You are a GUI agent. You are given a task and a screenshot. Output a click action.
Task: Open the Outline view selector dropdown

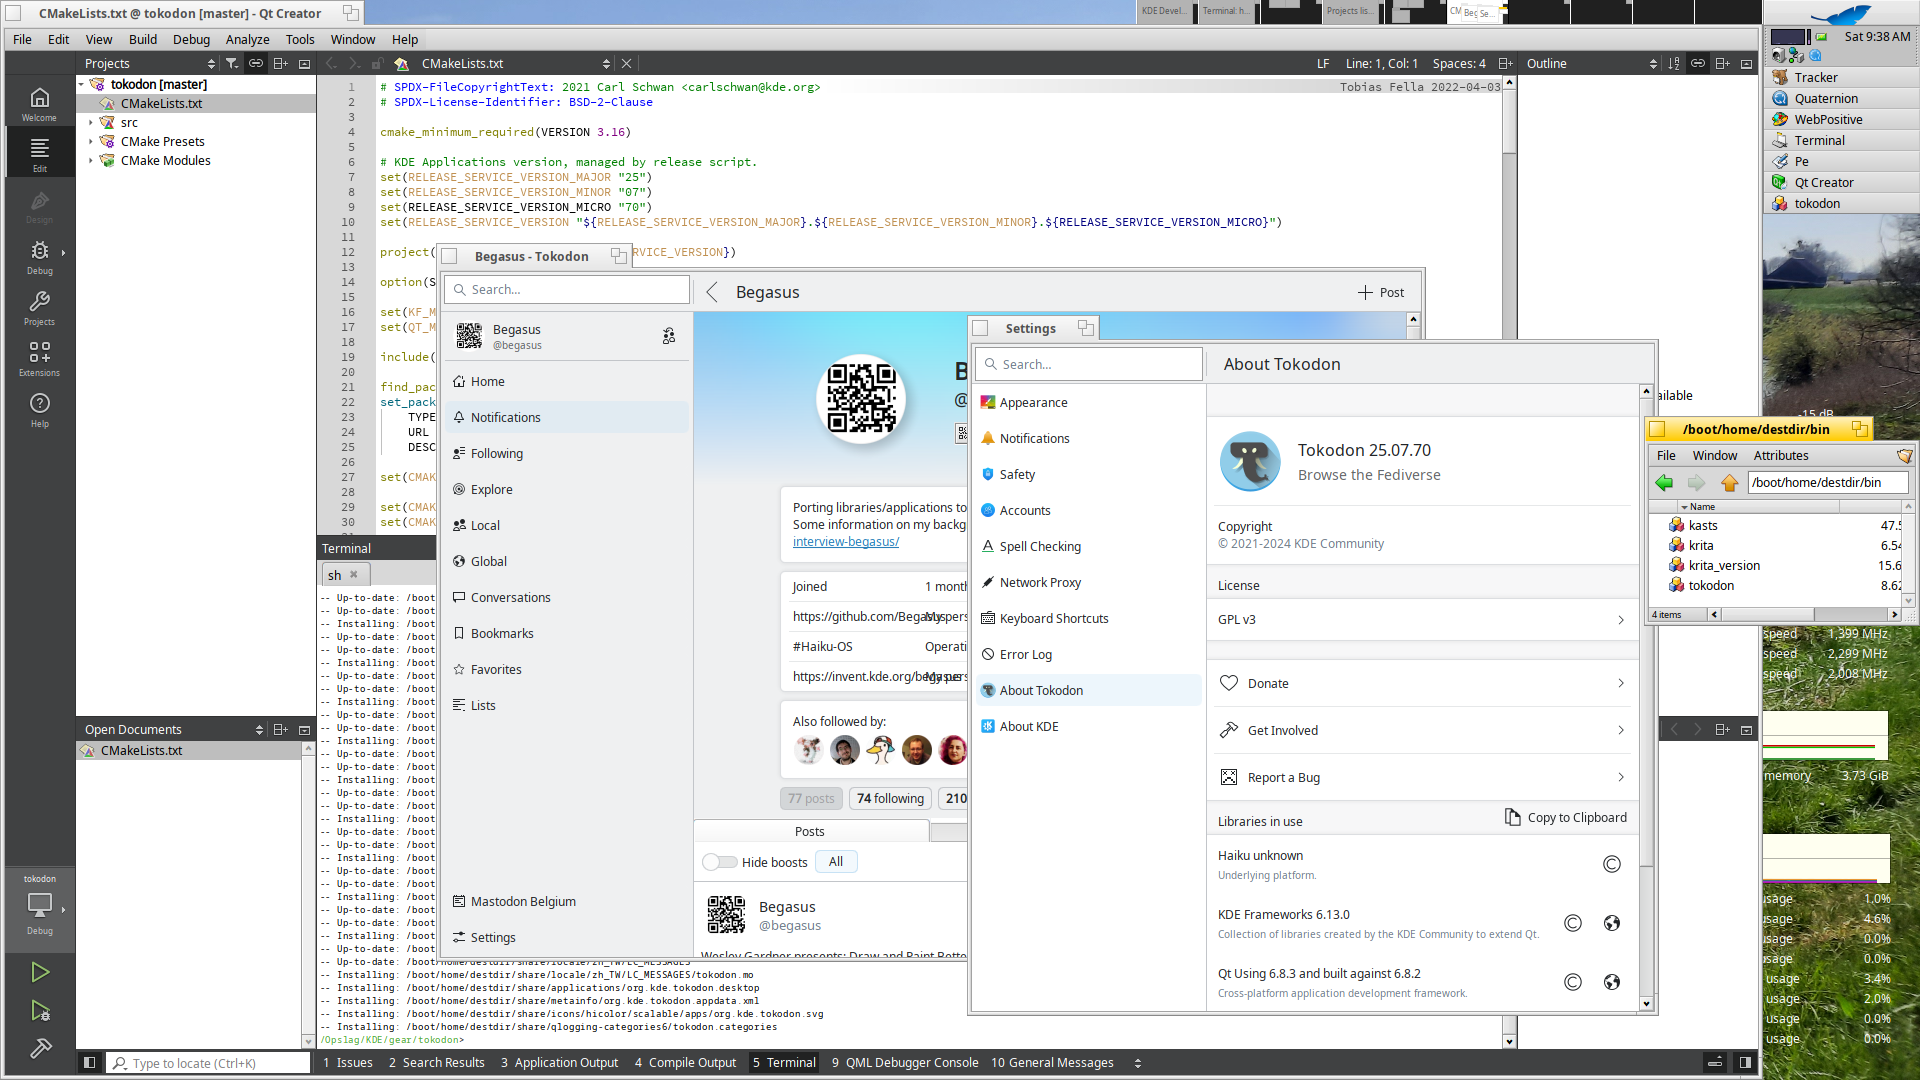[x=1591, y=63]
